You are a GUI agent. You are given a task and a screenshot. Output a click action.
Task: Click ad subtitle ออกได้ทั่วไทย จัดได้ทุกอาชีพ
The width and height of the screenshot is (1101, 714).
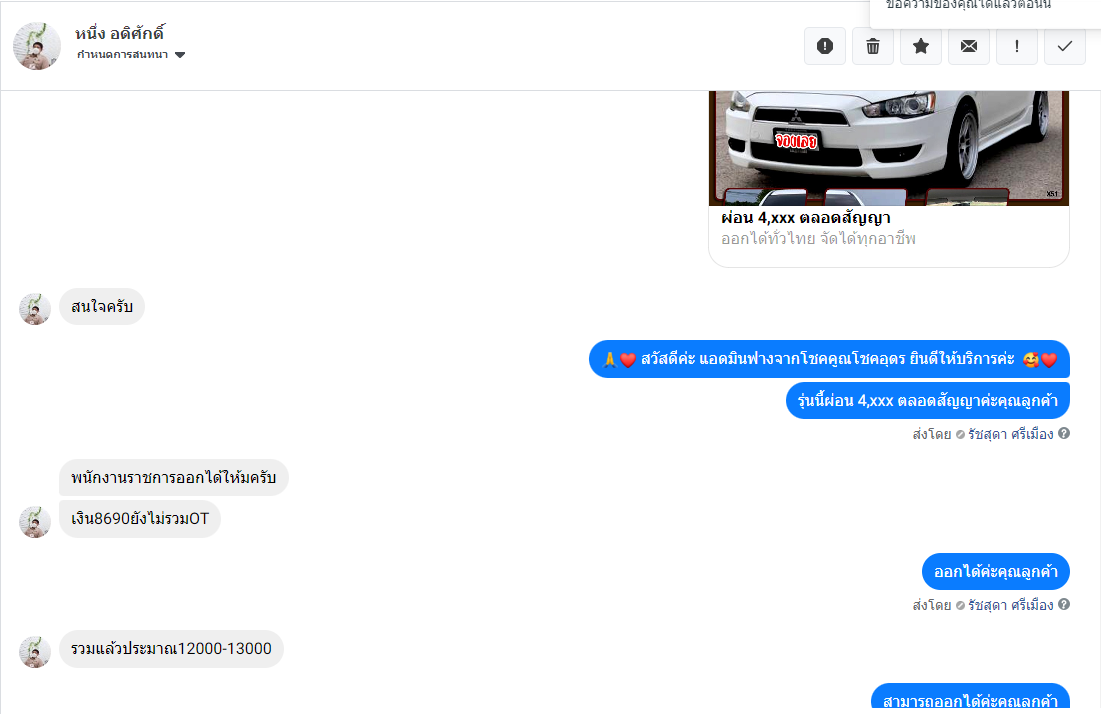coord(818,239)
